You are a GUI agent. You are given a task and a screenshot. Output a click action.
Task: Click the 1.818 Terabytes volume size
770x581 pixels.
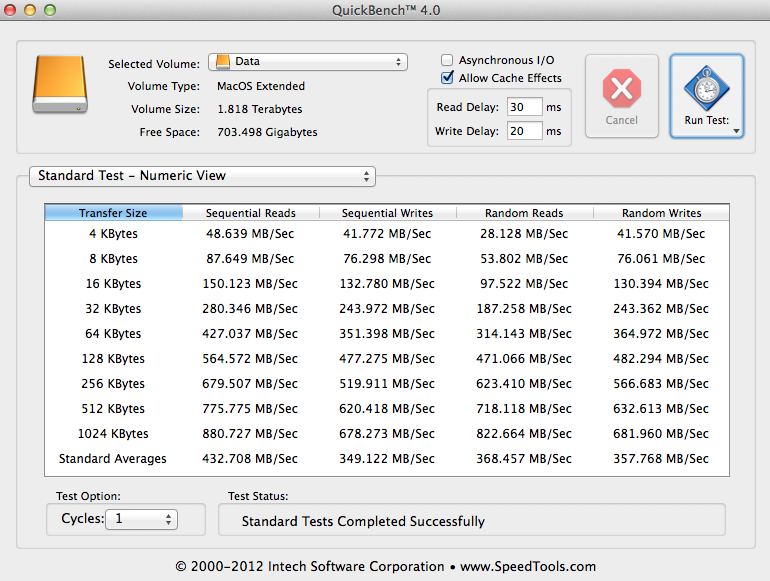click(260, 109)
